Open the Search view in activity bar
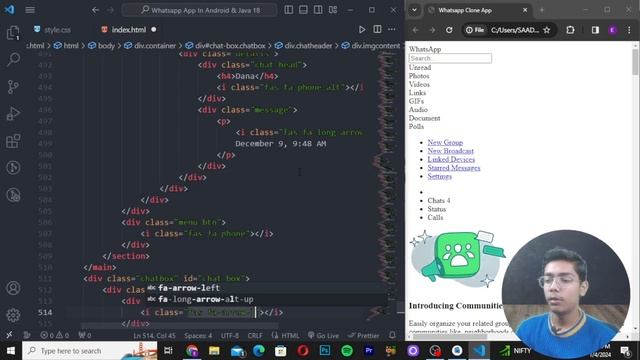This screenshot has height=360, width=640. (13, 60)
